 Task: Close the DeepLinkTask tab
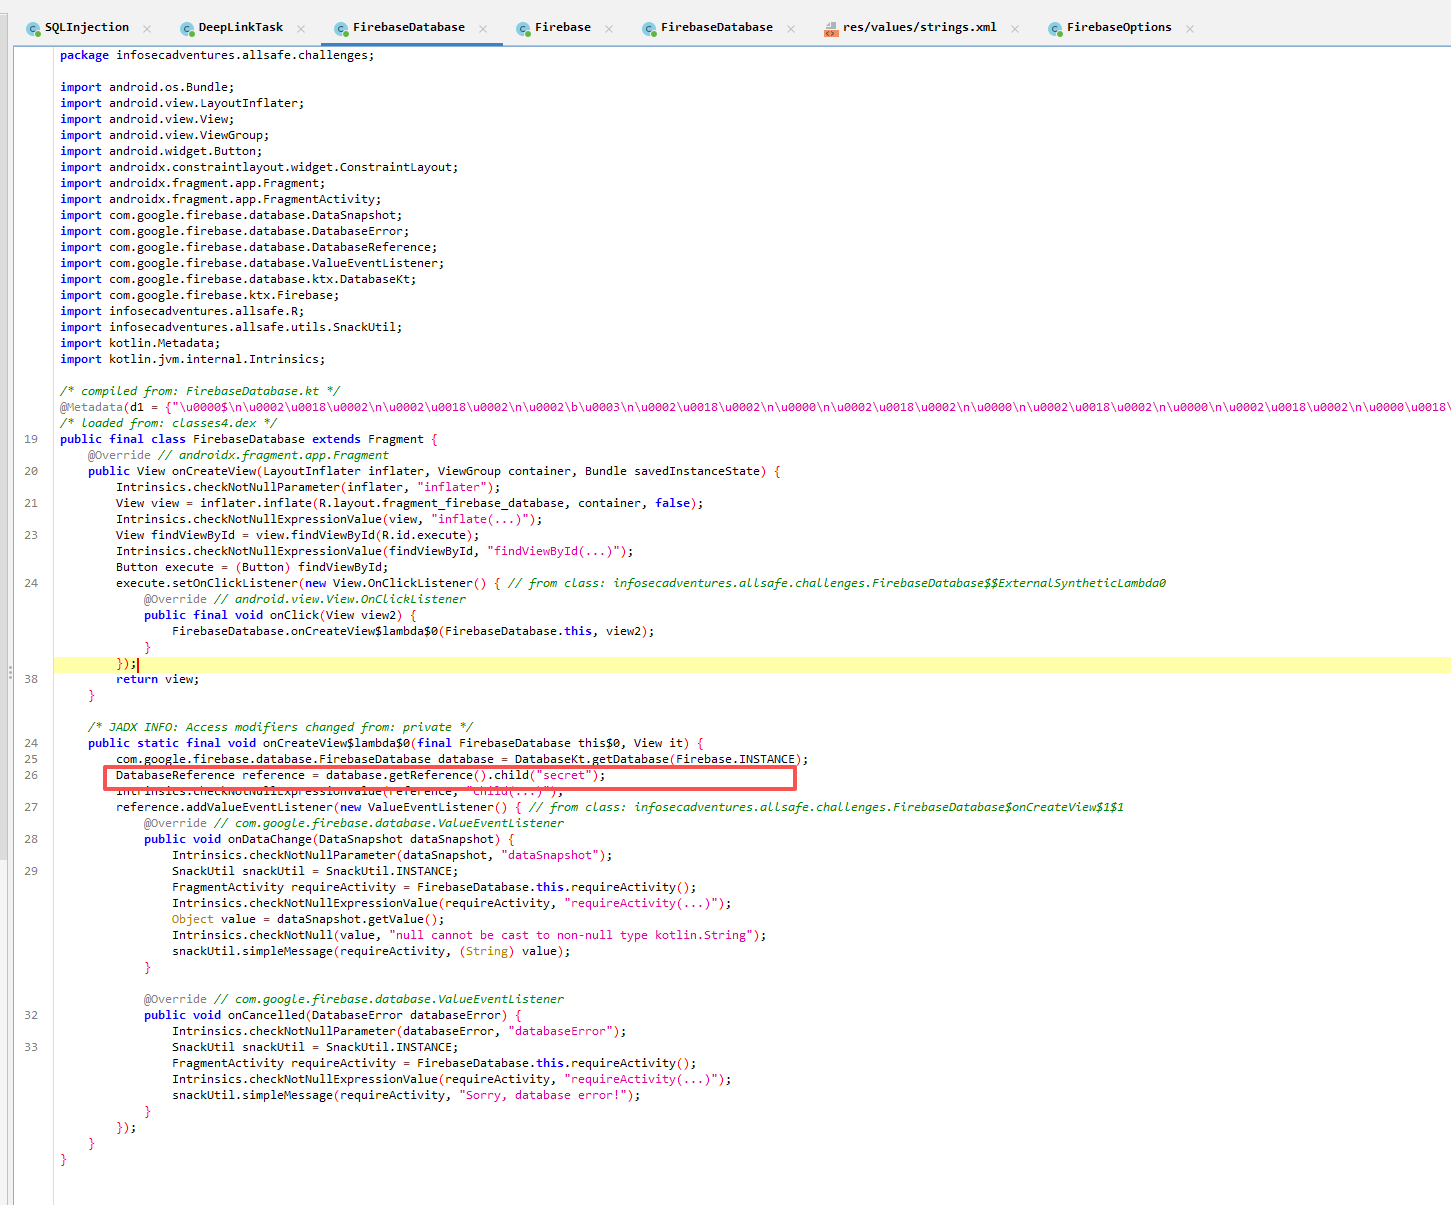tap(301, 29)
